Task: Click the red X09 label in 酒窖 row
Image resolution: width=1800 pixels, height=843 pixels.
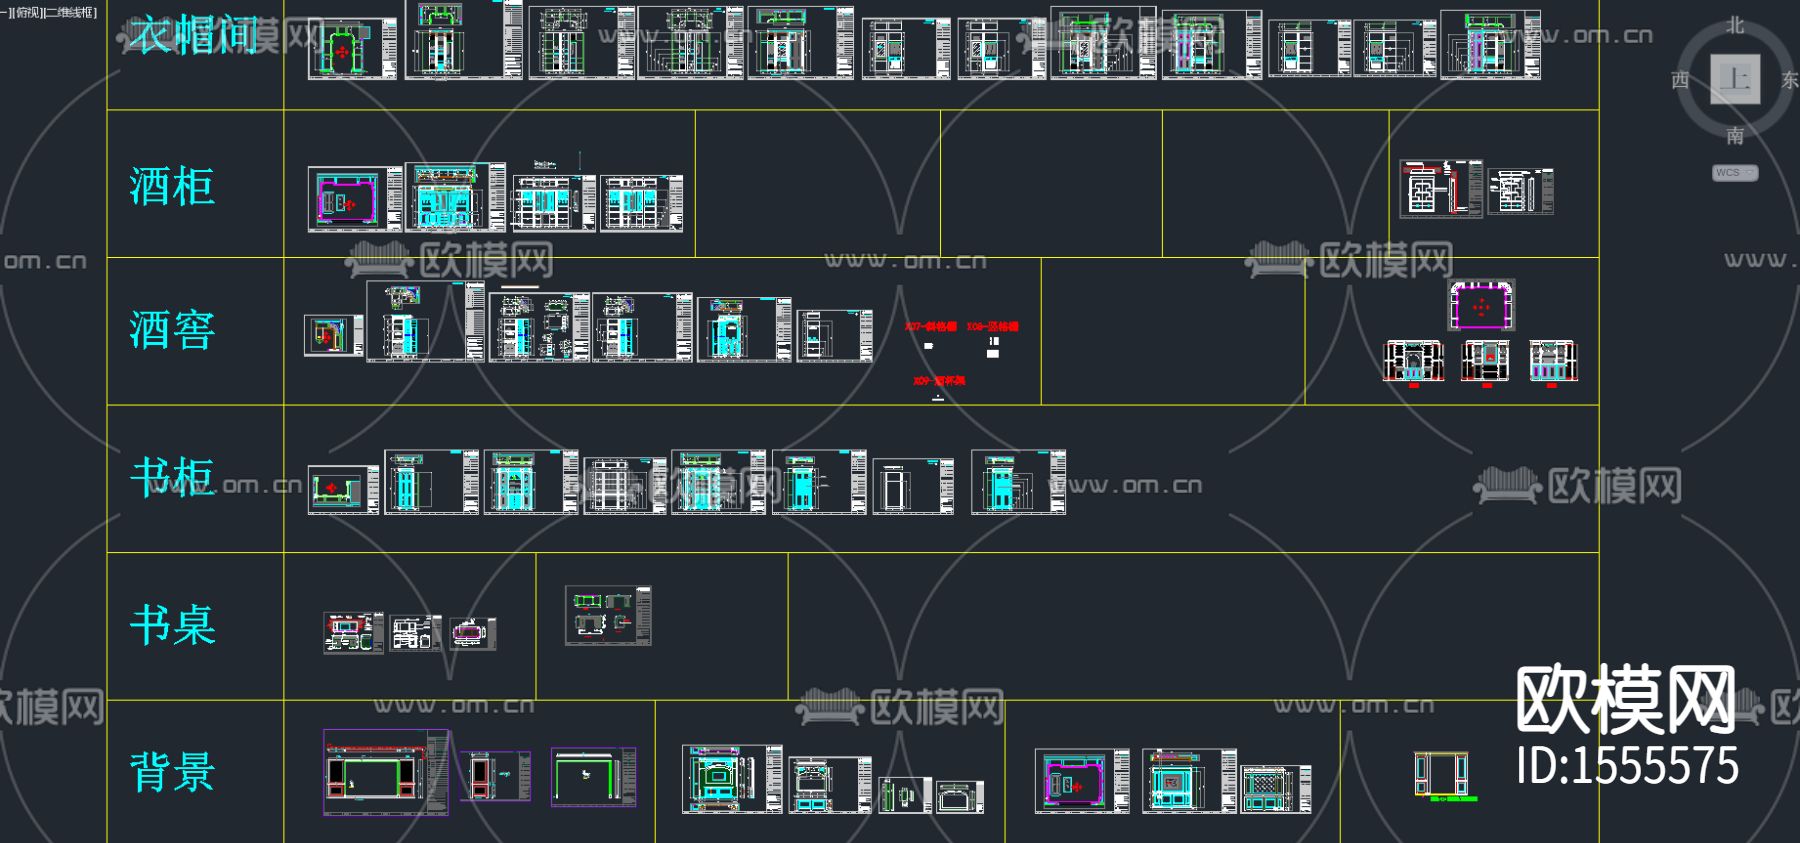Action: [x=939, y=381]
